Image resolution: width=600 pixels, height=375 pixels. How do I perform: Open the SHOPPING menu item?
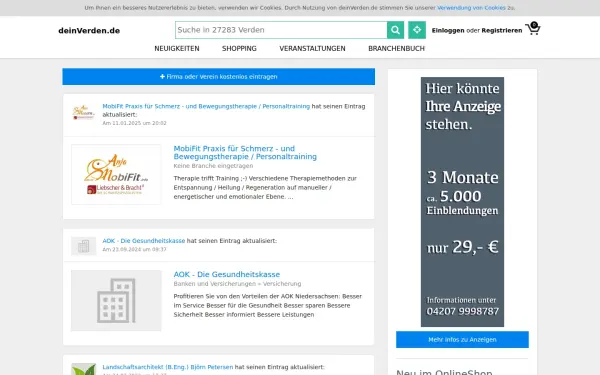(239, 49)
